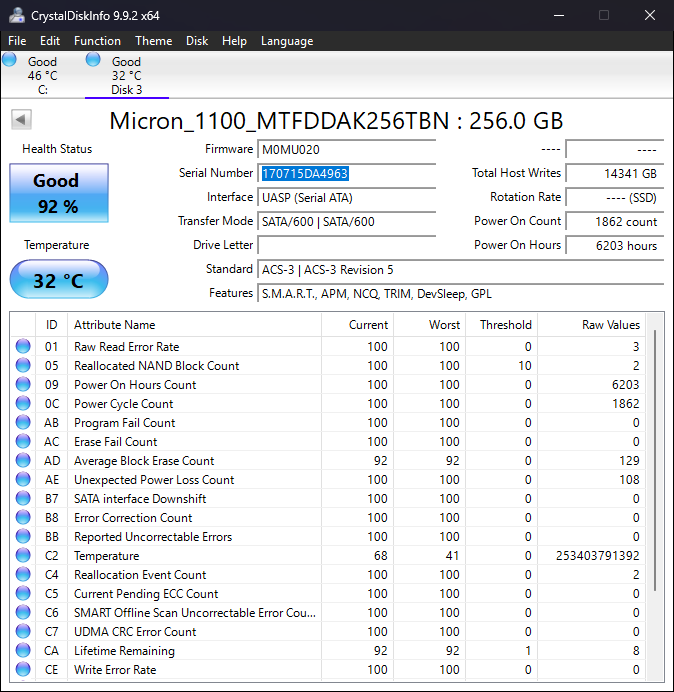The height and width of the screenshot is (692, 674).
Task: Click the Current column header
Action: [x=358, y=325]
